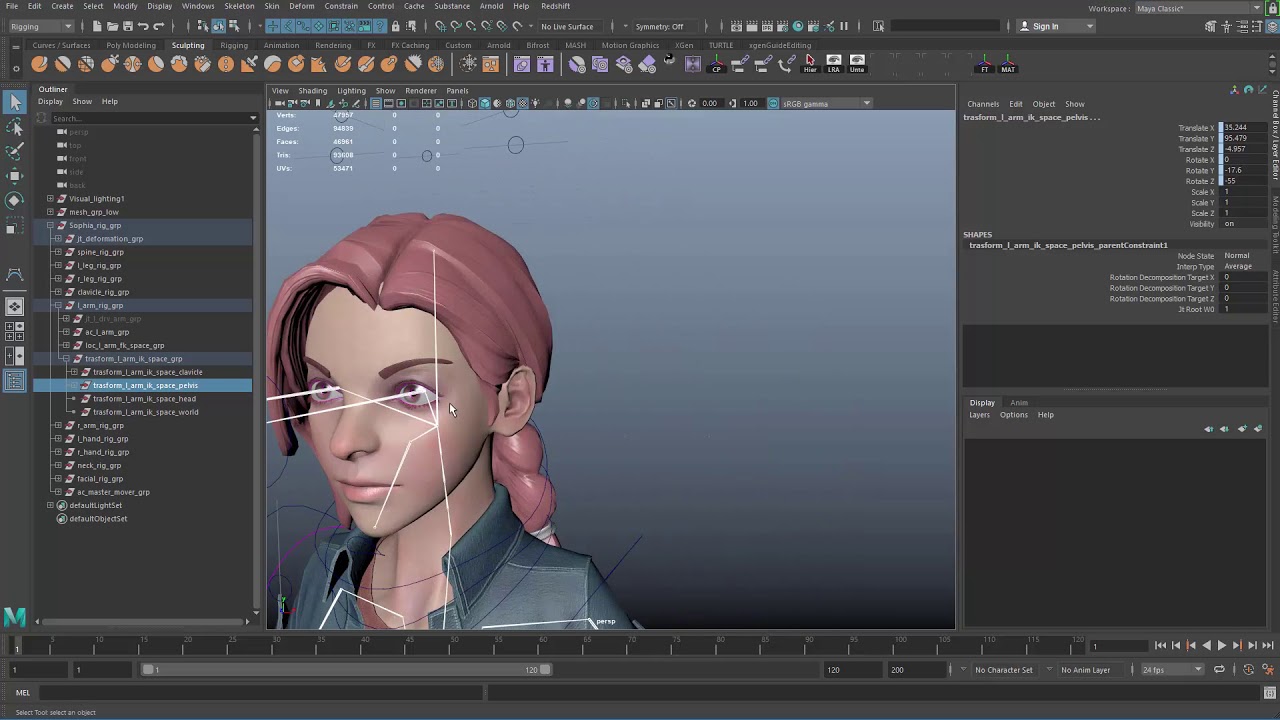Screen dimensions: 1280x720
Task: Click the time range slider bar
Action: [x=345, y=670]
